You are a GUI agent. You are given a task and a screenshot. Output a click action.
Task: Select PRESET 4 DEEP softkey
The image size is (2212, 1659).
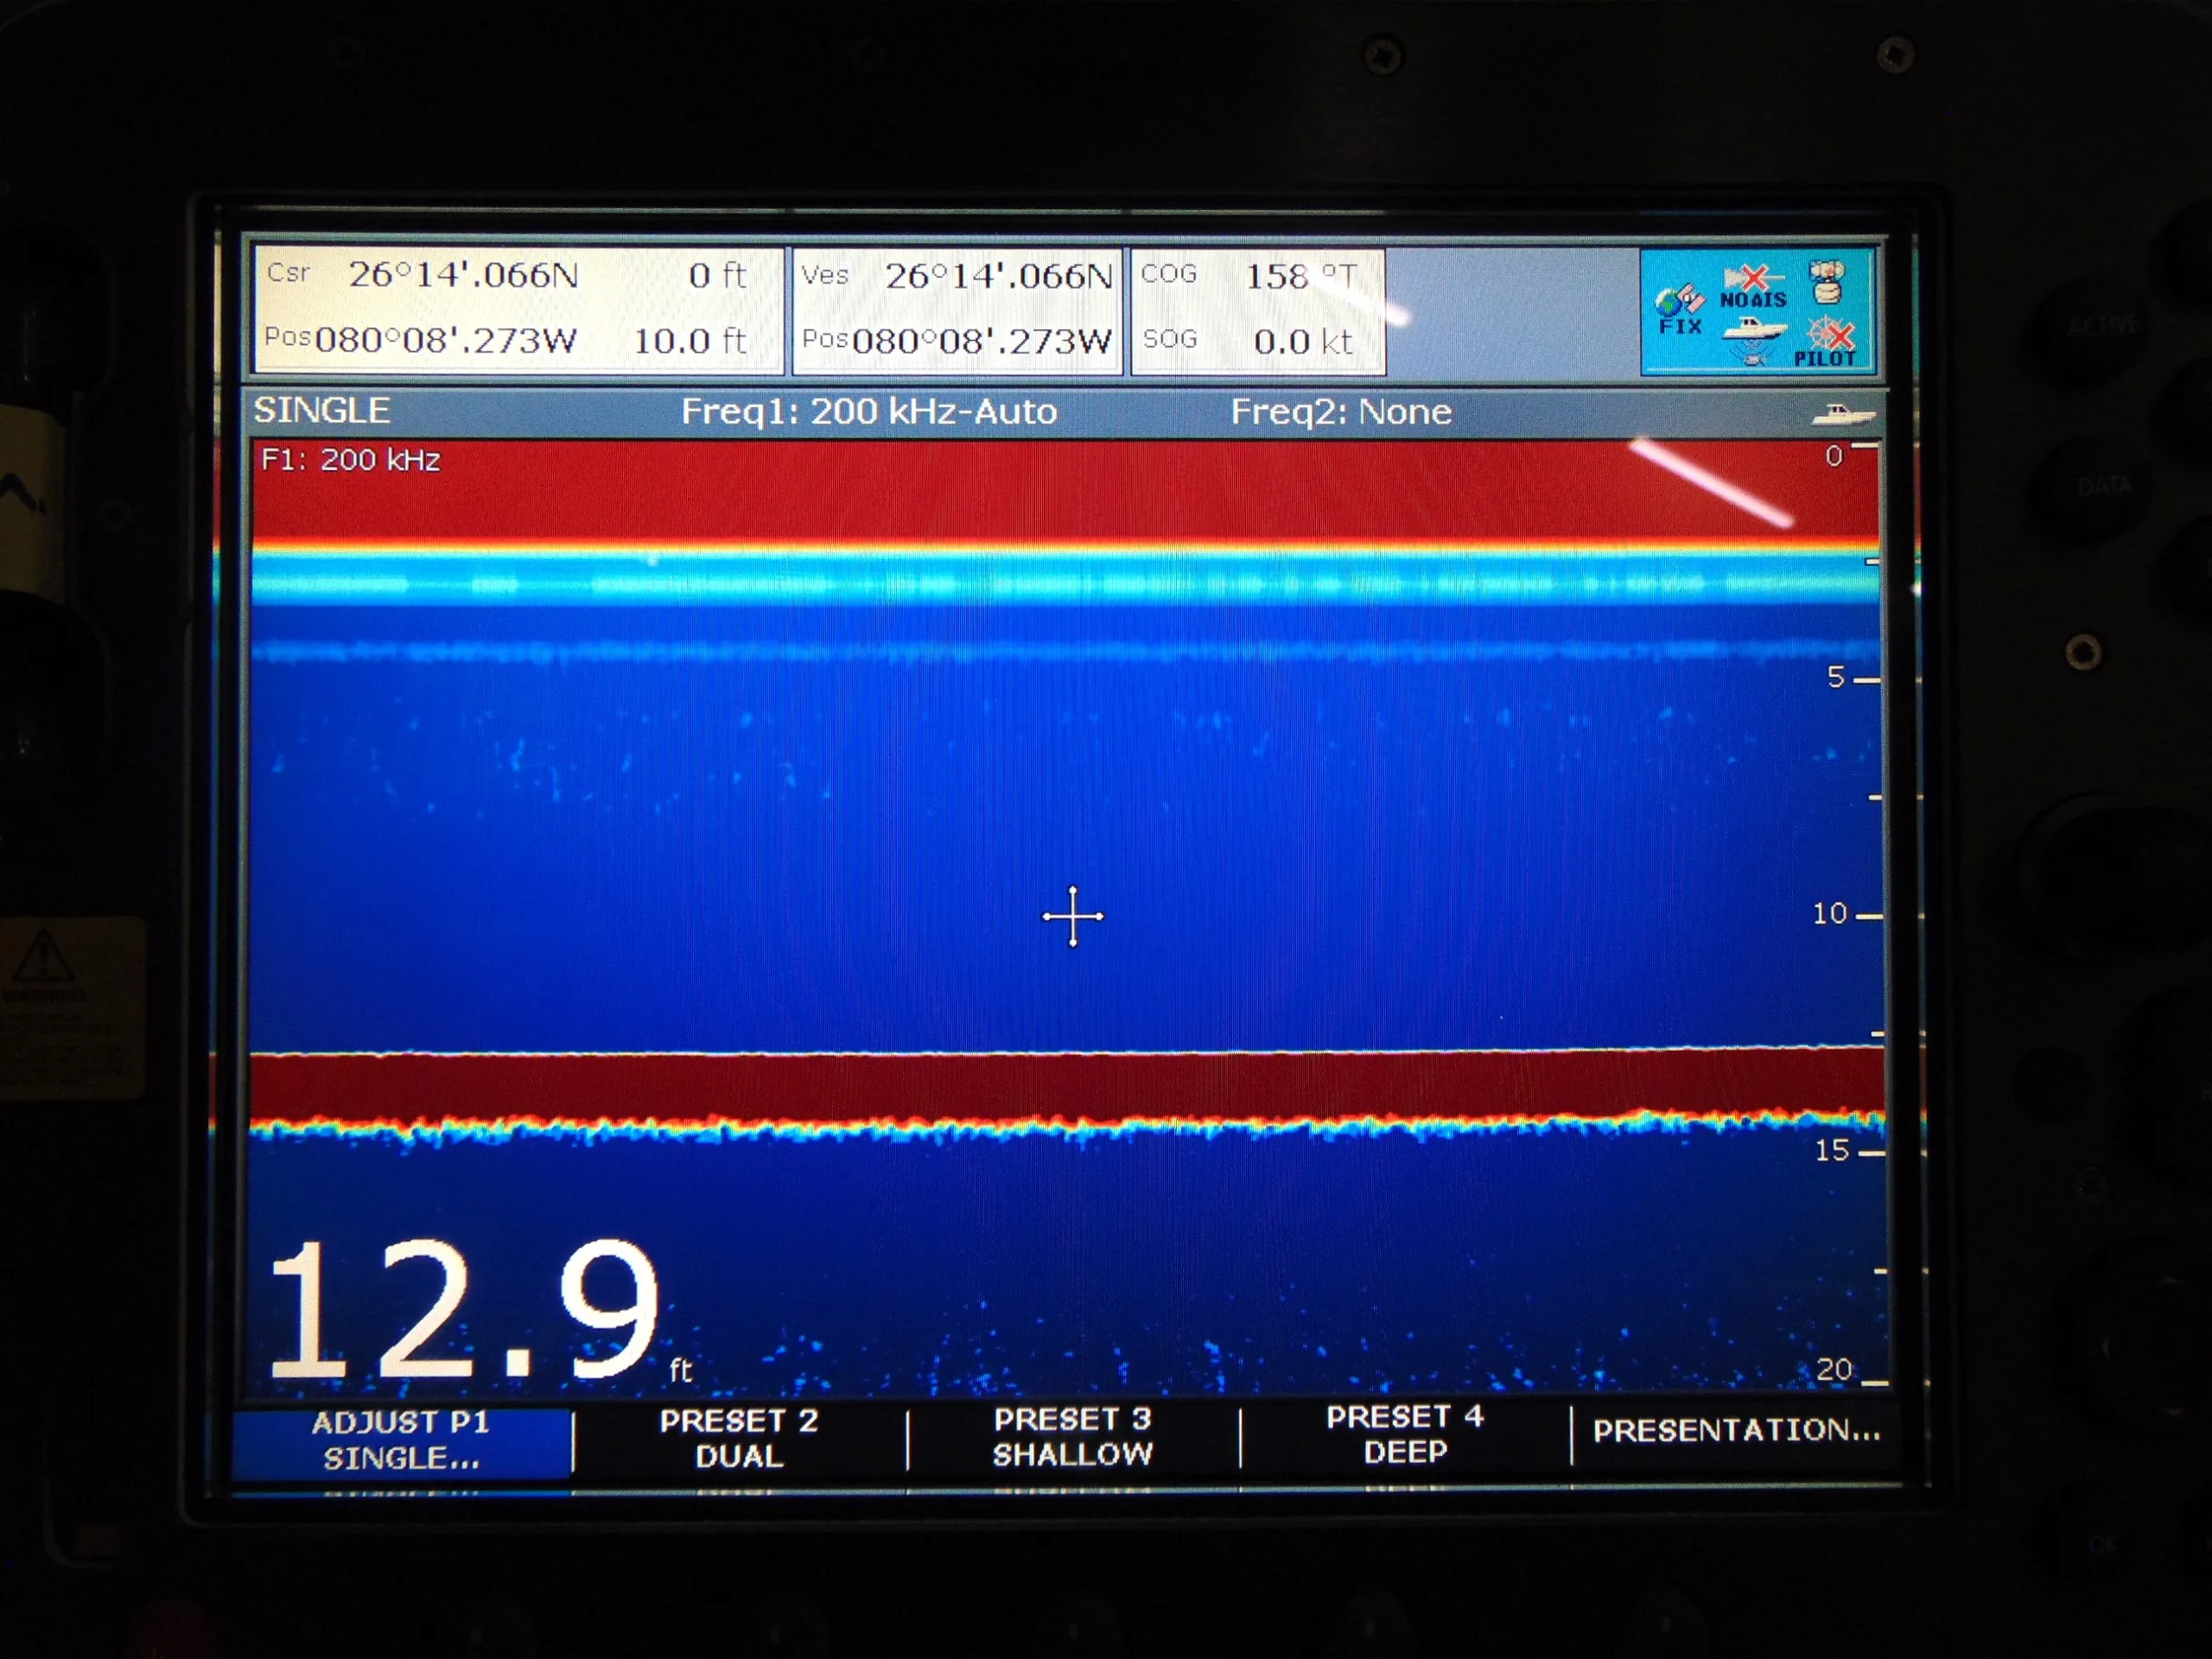point(1405,1434)
